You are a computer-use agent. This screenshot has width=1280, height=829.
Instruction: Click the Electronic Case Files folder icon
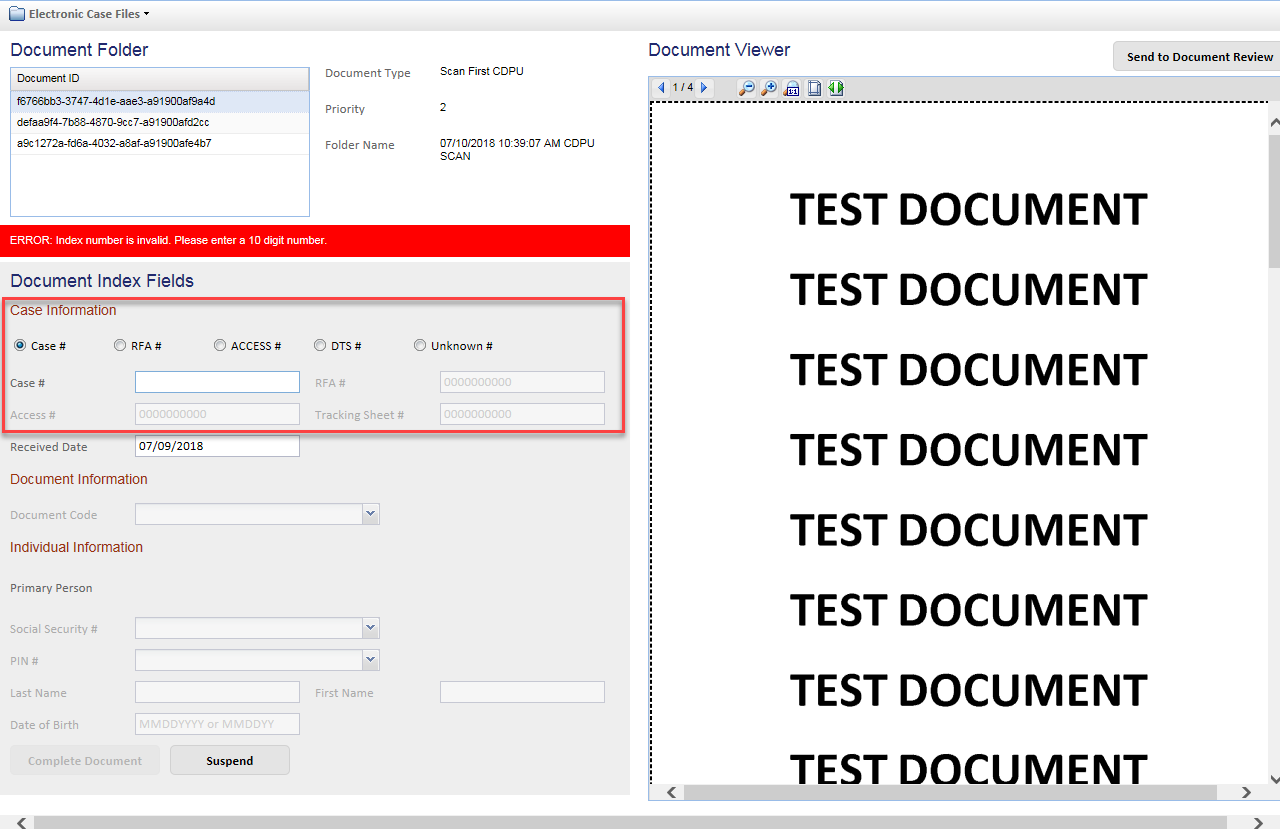click(17, 14)
